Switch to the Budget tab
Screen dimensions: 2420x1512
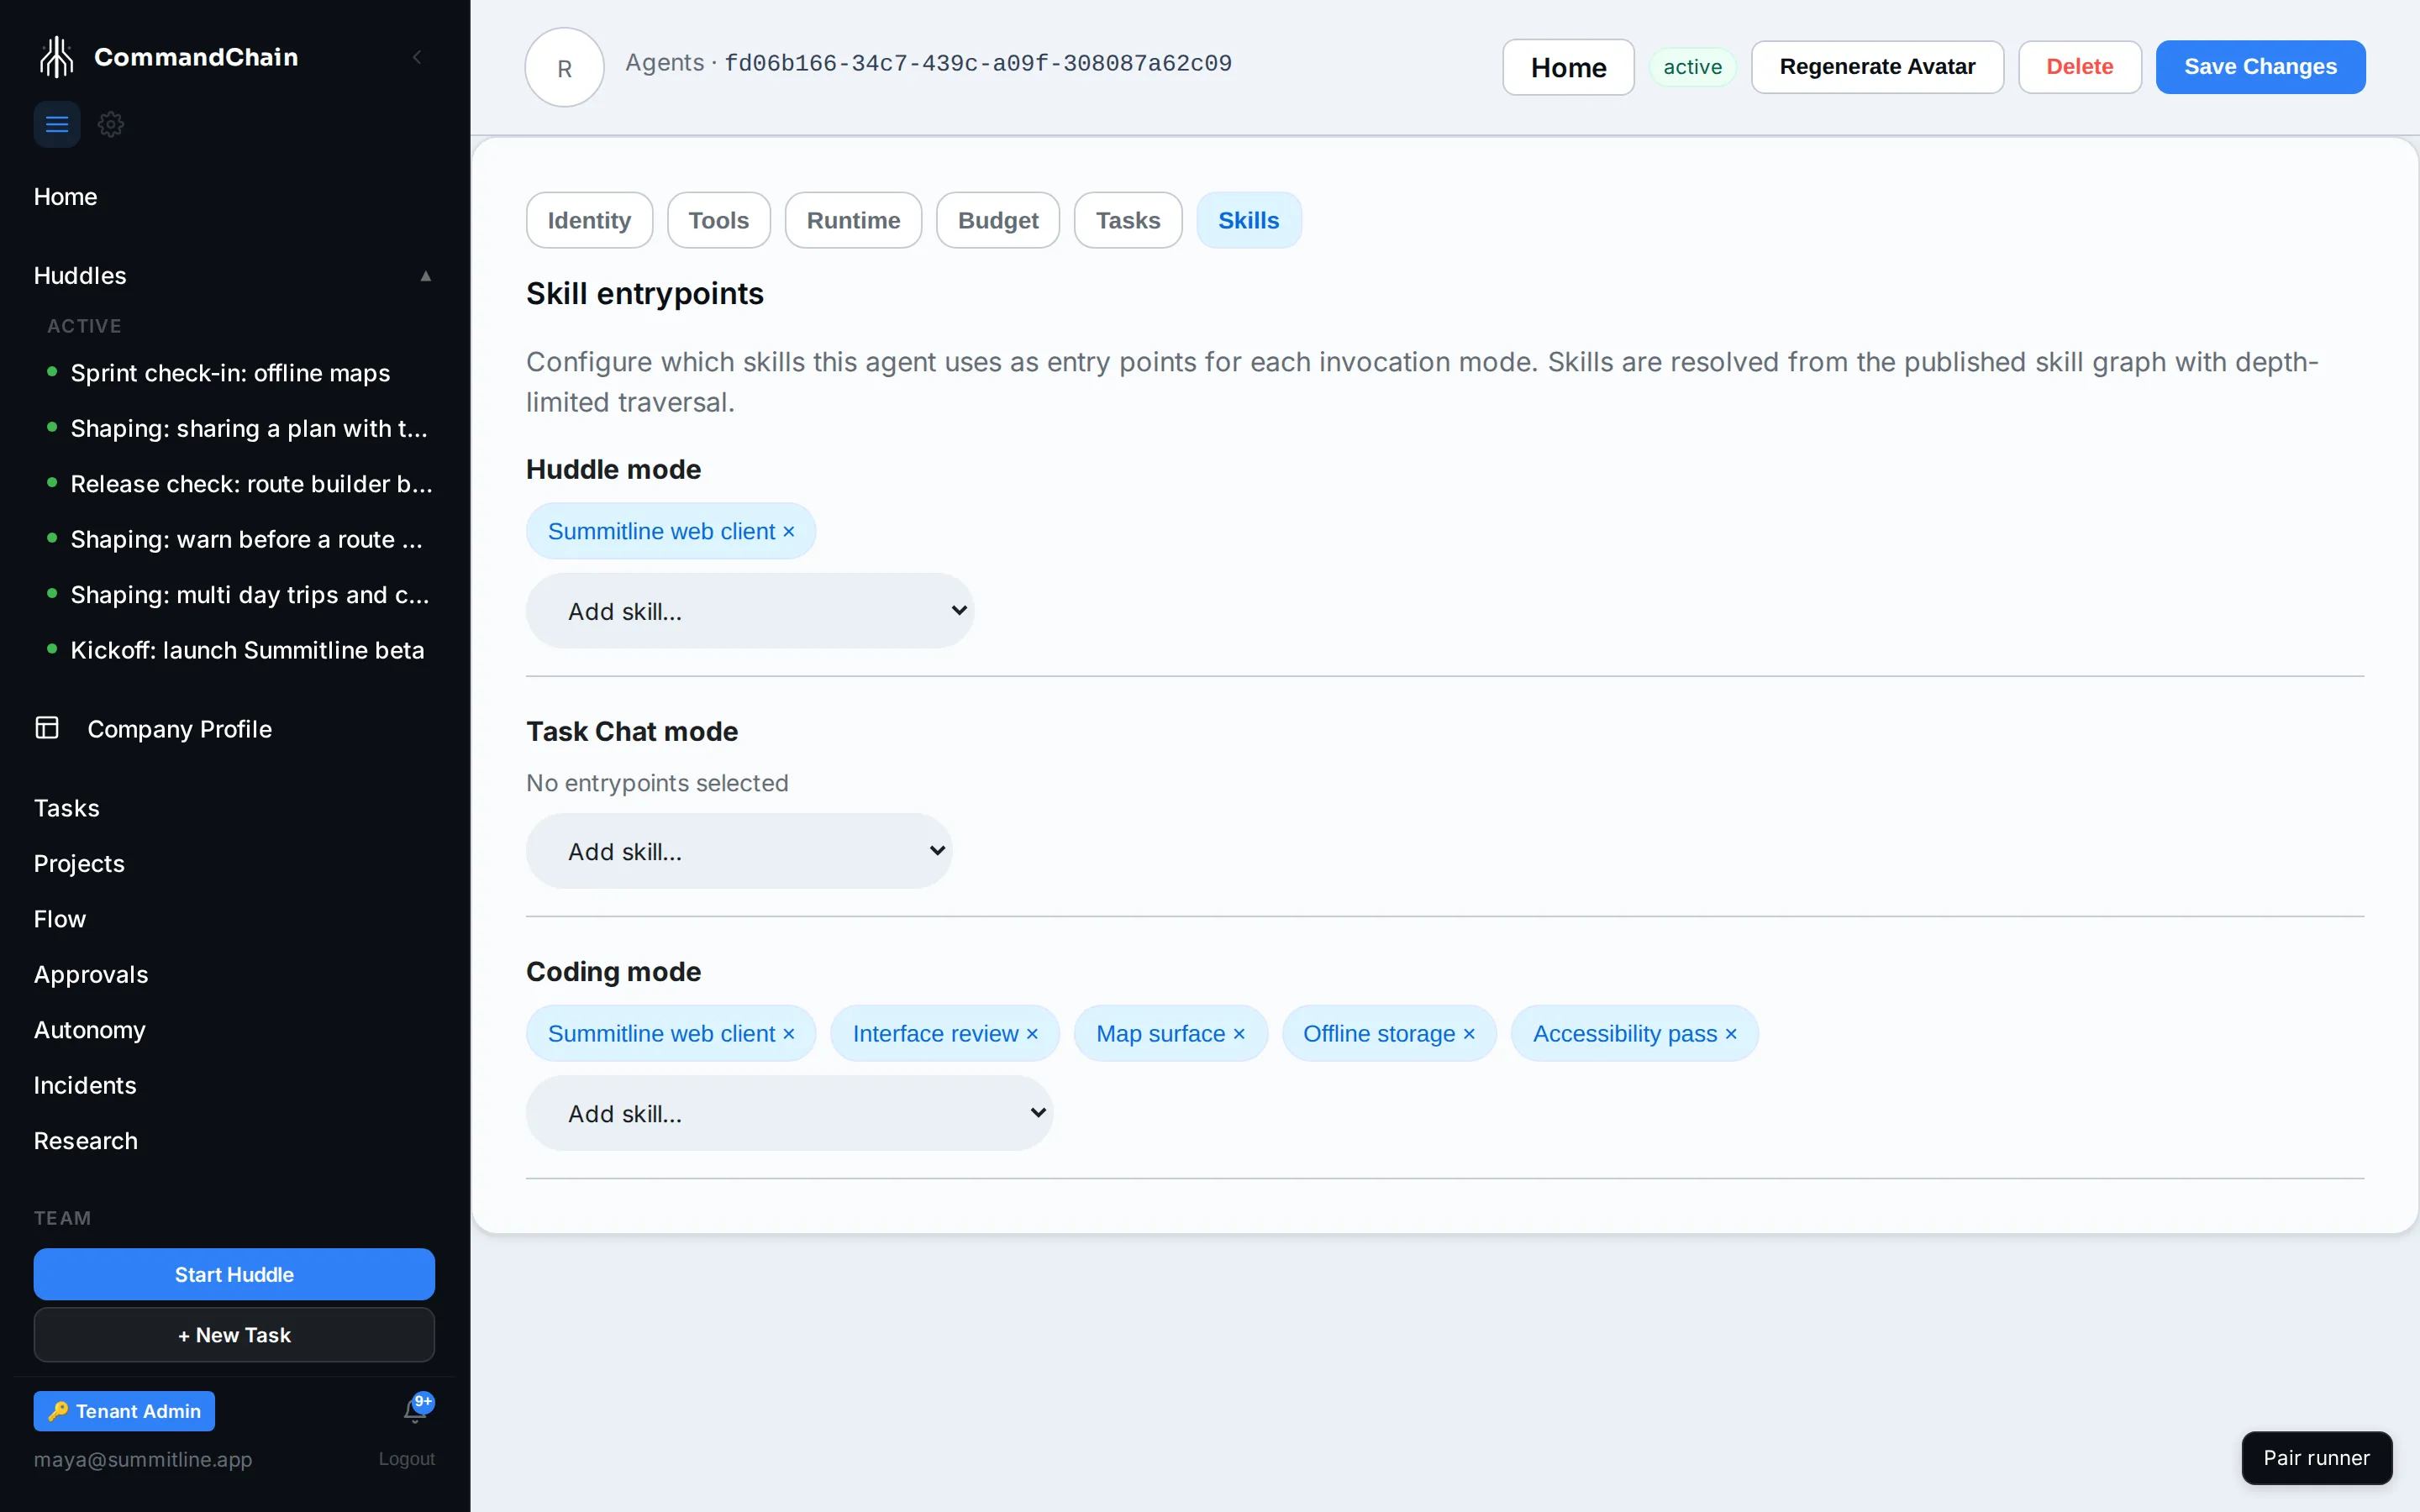(997, 220)
